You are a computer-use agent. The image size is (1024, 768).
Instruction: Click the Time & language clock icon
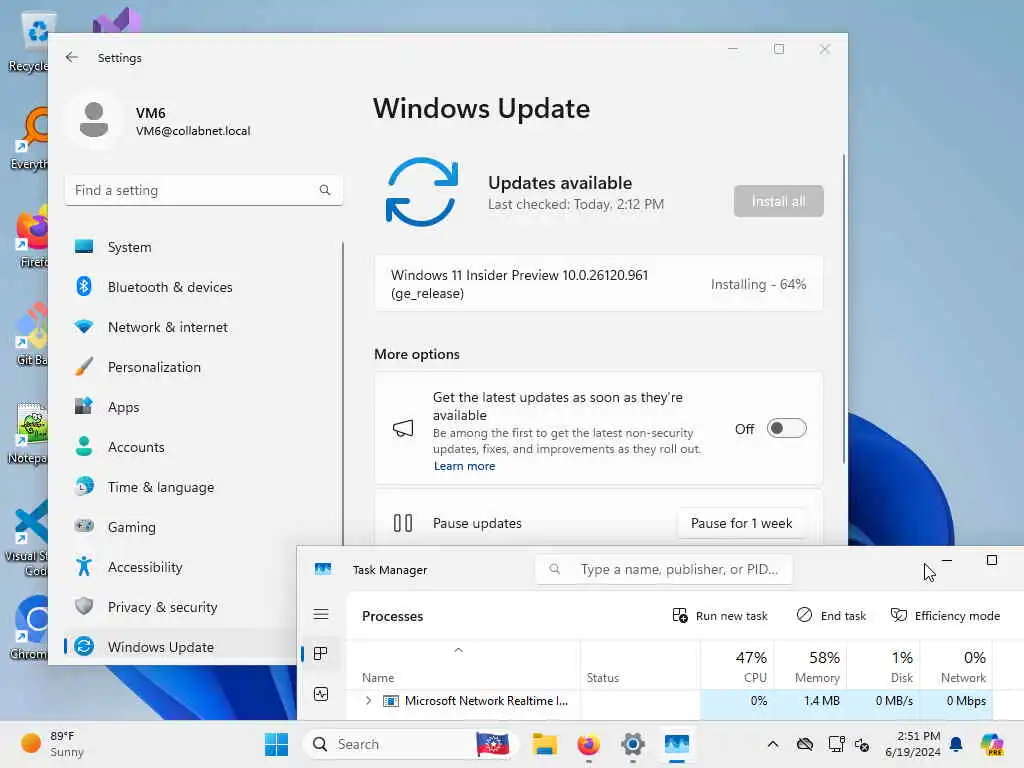[x=84, y=487]
